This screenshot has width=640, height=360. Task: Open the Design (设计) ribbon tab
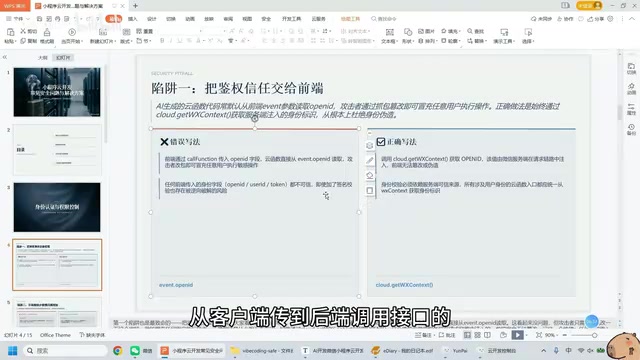[x=152, y=19]
